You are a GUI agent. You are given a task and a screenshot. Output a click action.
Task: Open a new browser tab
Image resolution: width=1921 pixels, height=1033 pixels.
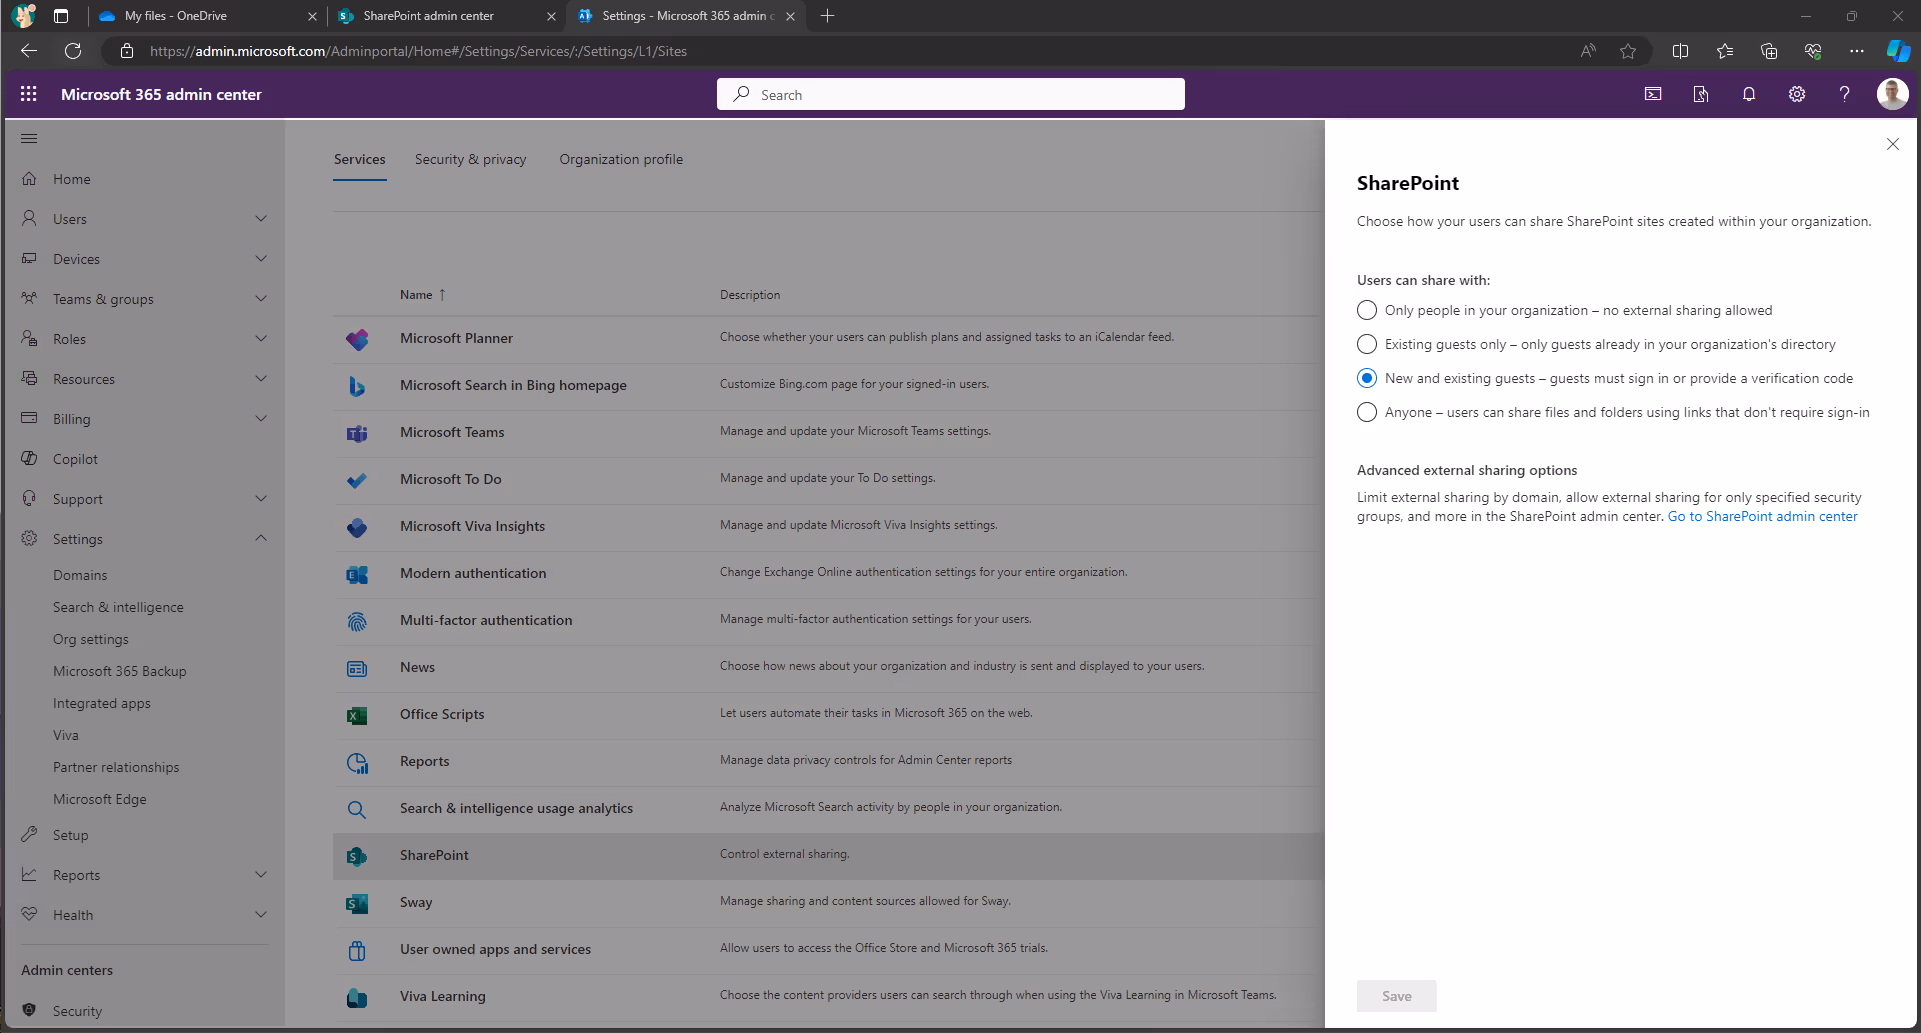827,16
